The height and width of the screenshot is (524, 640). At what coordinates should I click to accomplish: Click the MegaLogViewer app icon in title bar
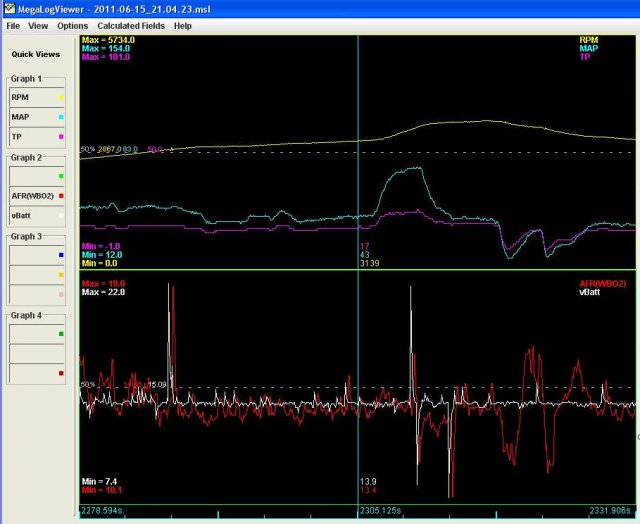pos(8,8)
